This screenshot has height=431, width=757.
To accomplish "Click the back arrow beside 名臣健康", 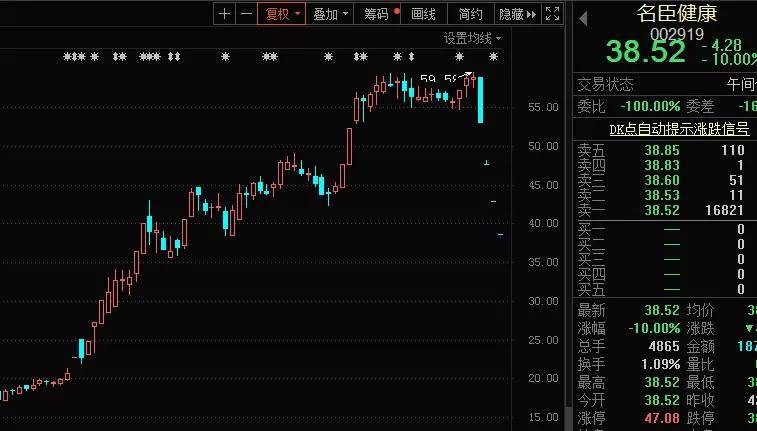I will [583, 19].
